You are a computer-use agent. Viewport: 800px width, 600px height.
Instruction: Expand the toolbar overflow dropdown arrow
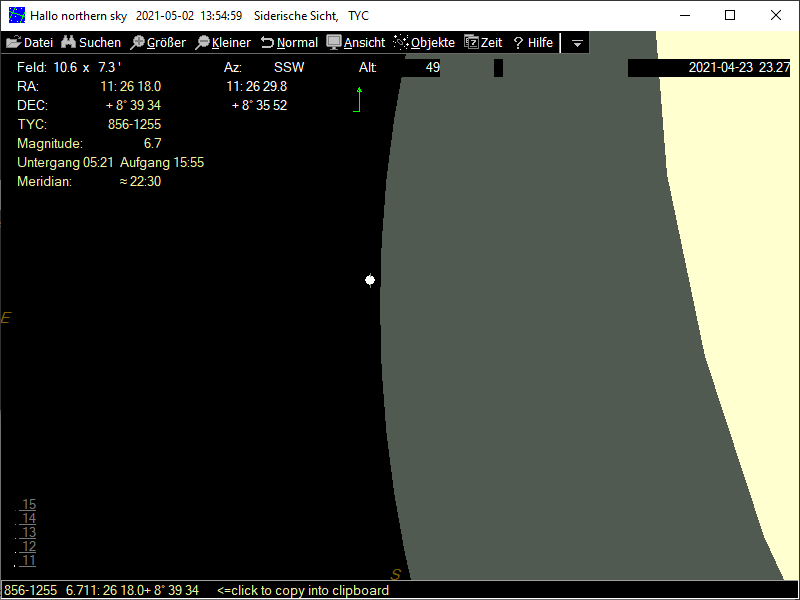pyautogui.click(x=577, y=44)
